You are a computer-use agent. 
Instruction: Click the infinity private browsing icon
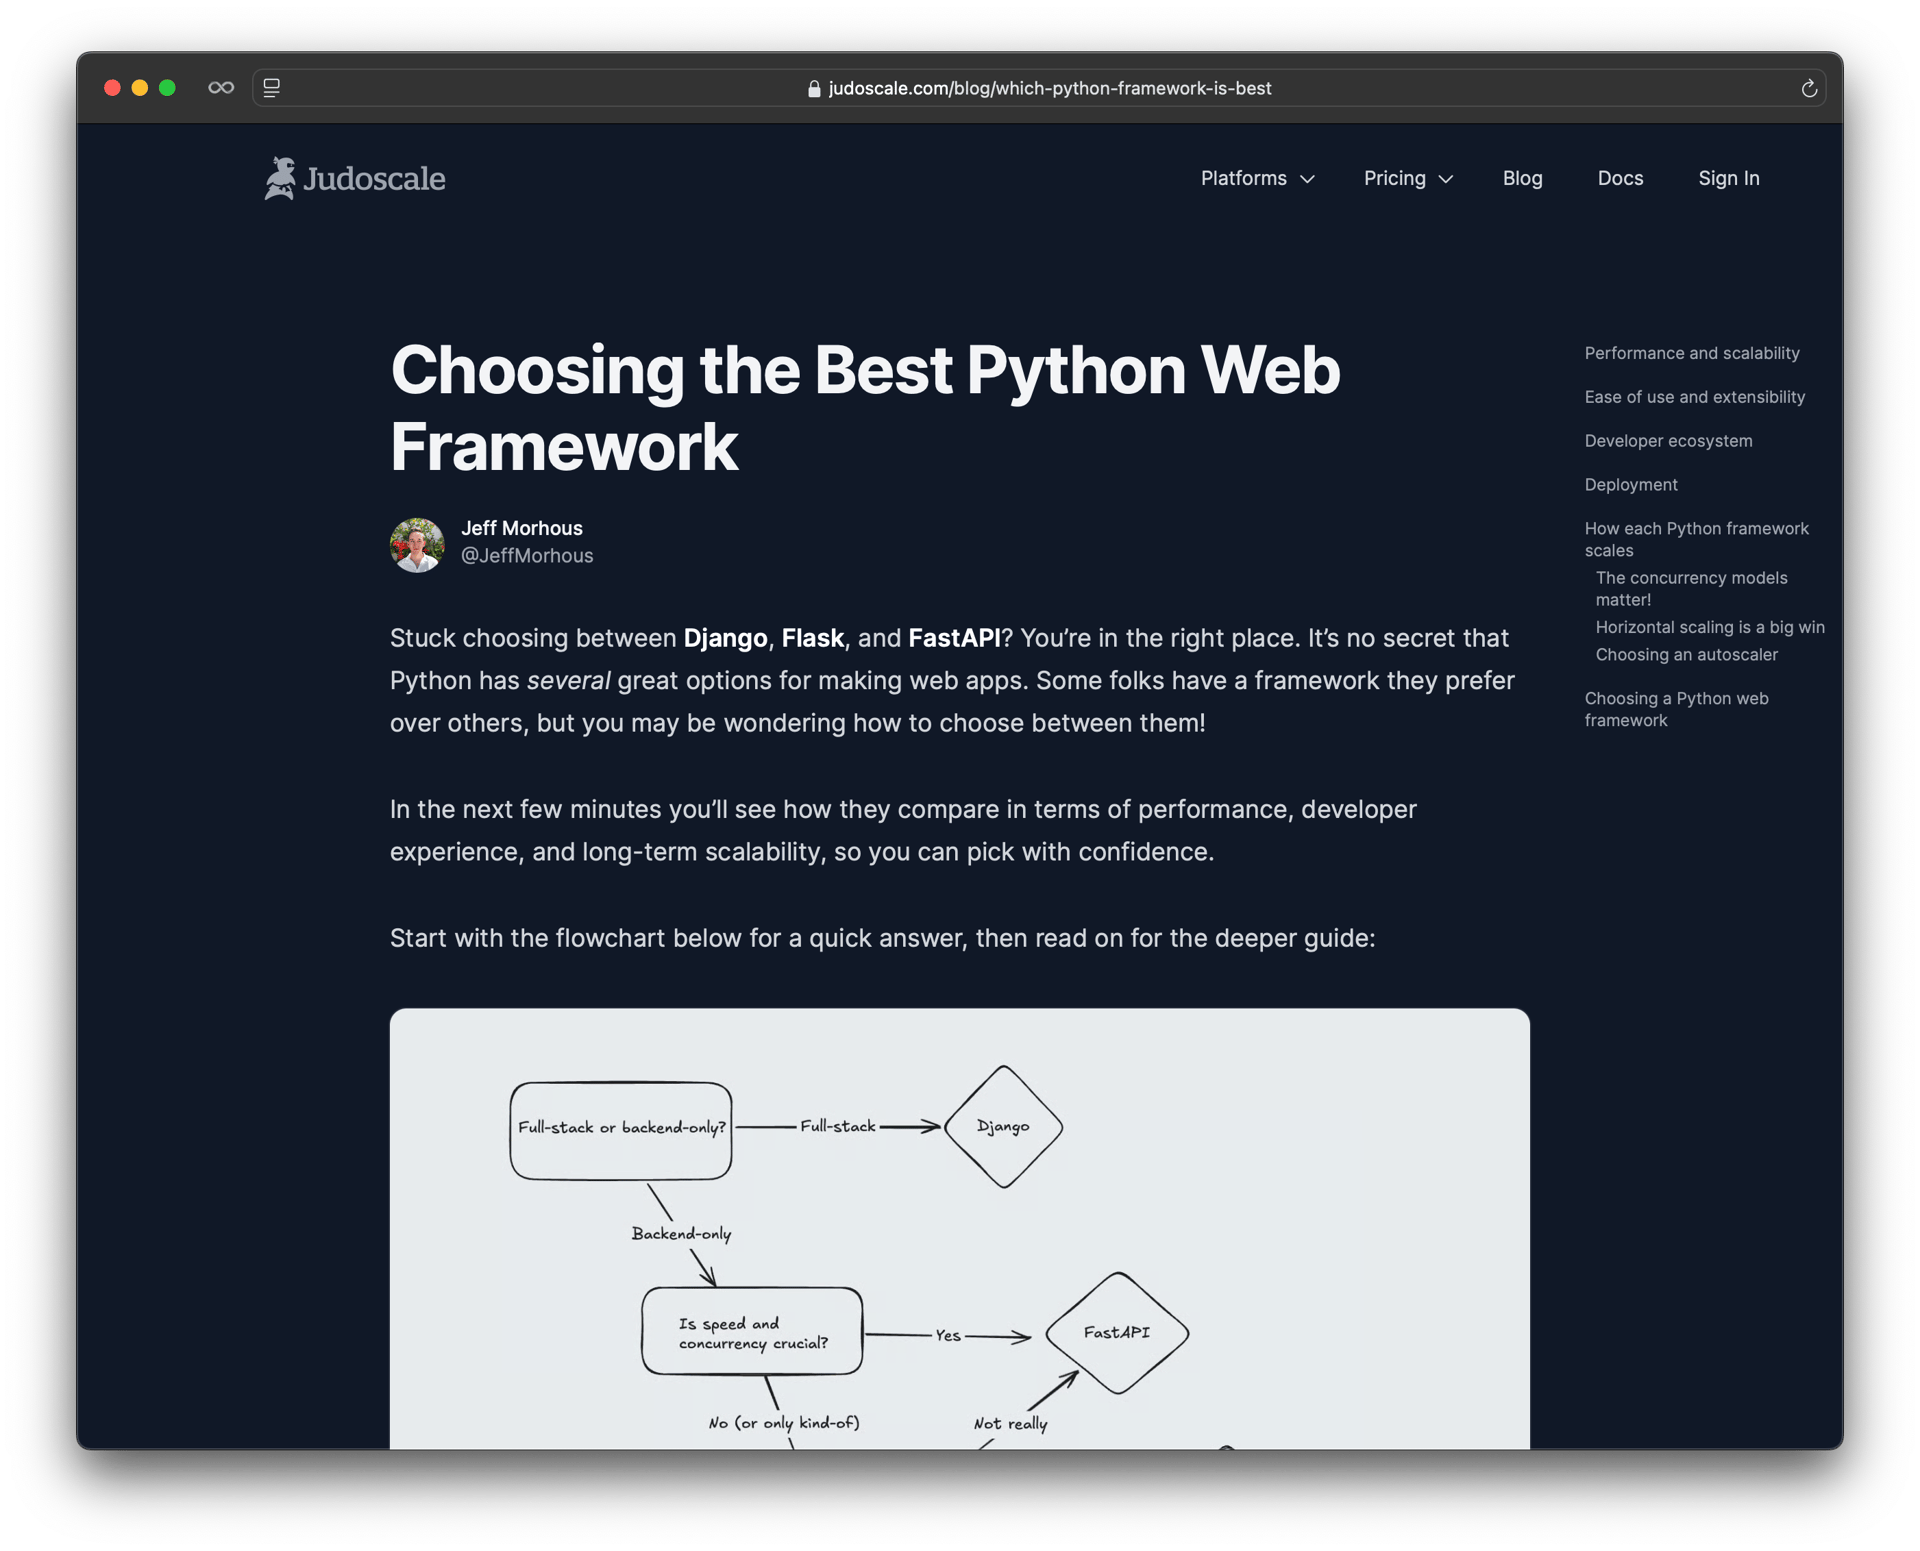coord(221,88)
